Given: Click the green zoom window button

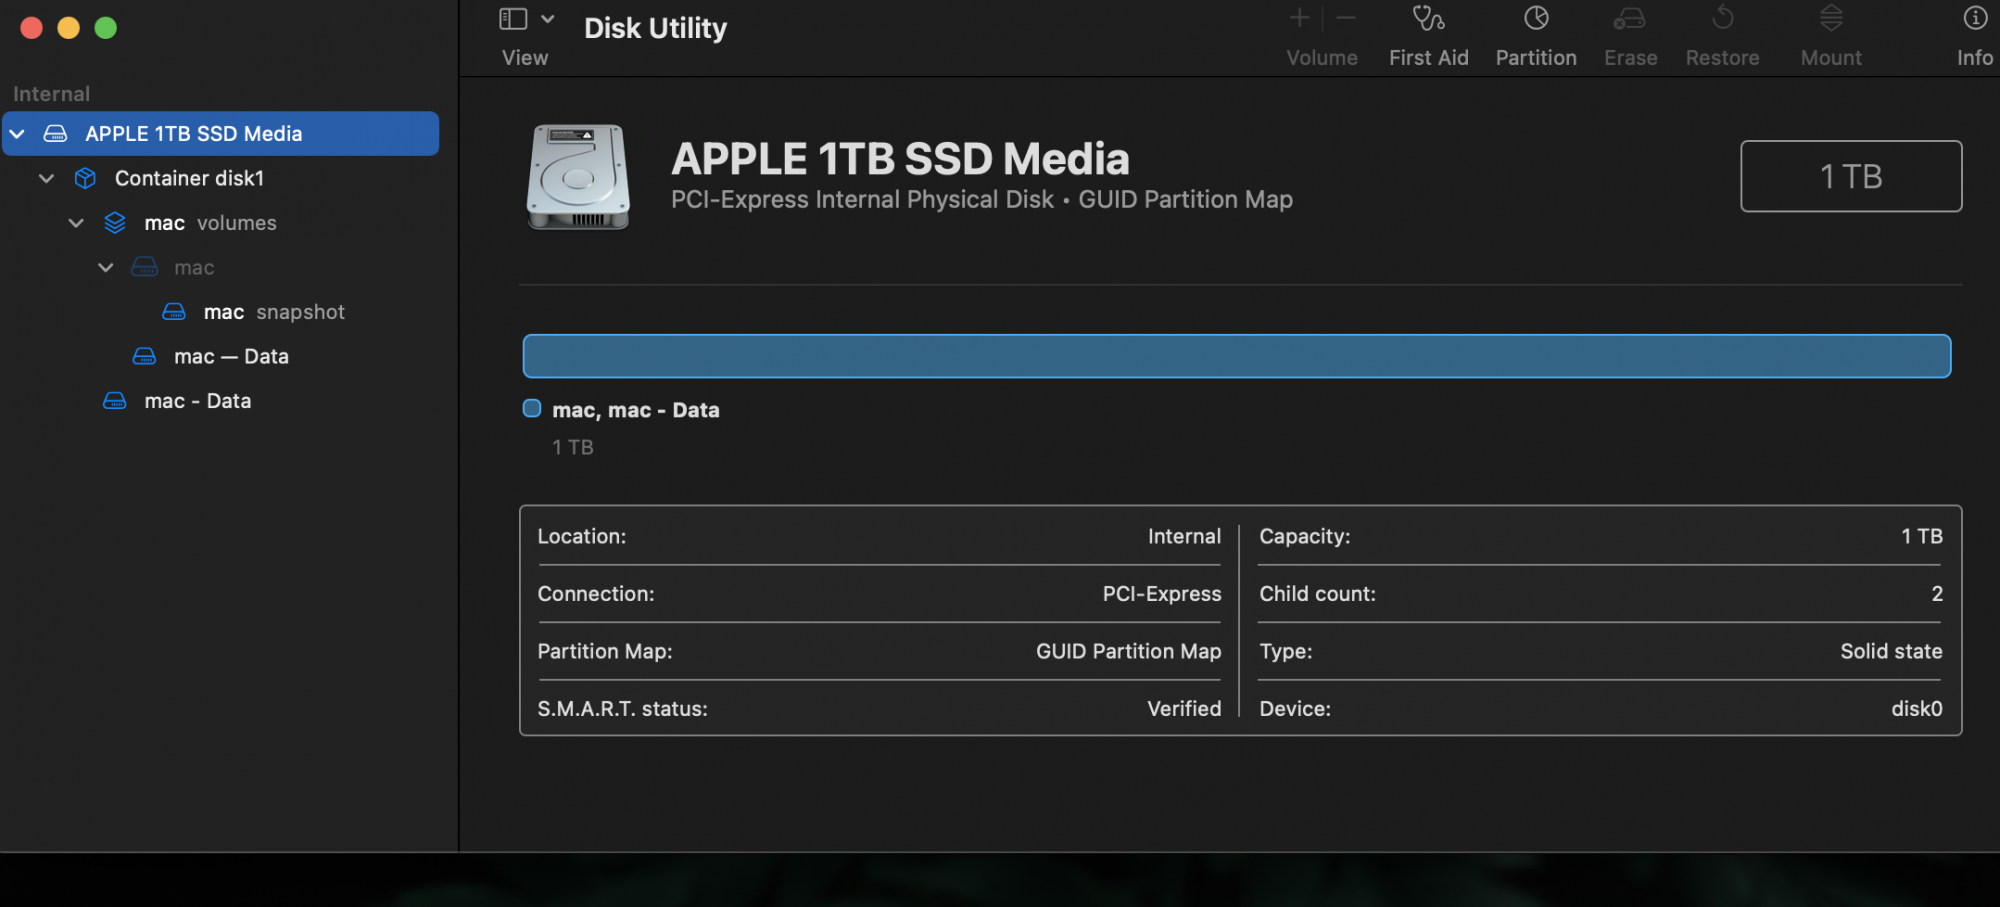Looking at the screenshot, I should pos(106,28).
